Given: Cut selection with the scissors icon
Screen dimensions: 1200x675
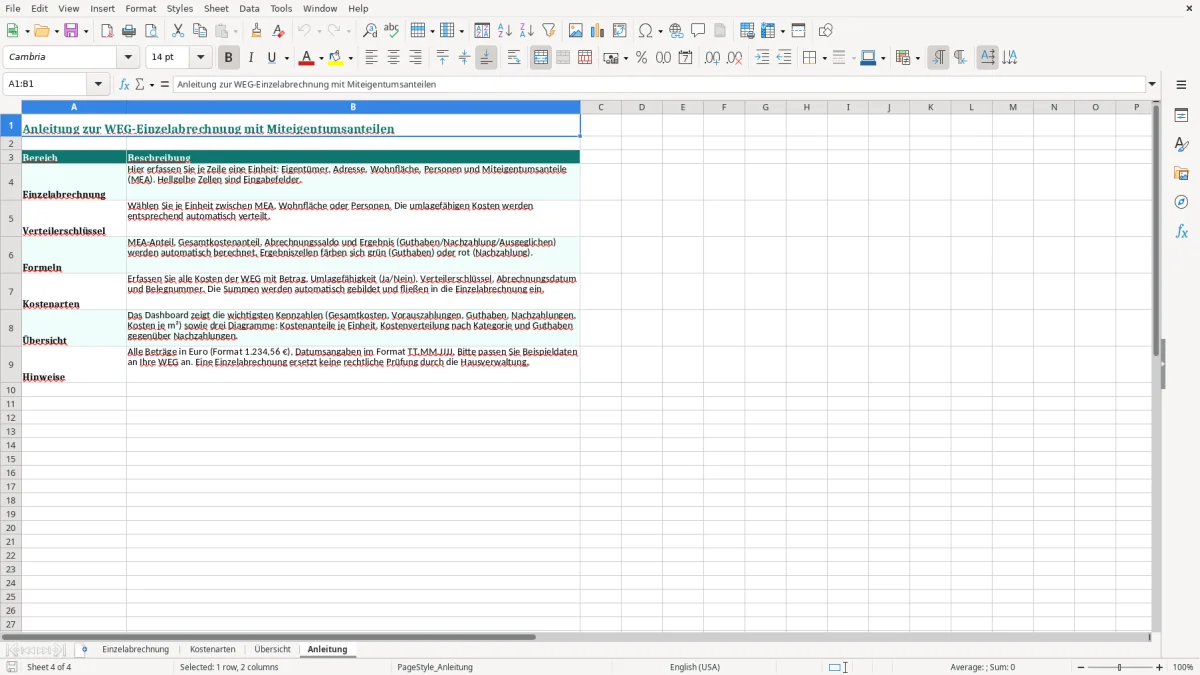Looking at the screenshot, I should pos(177,31).
